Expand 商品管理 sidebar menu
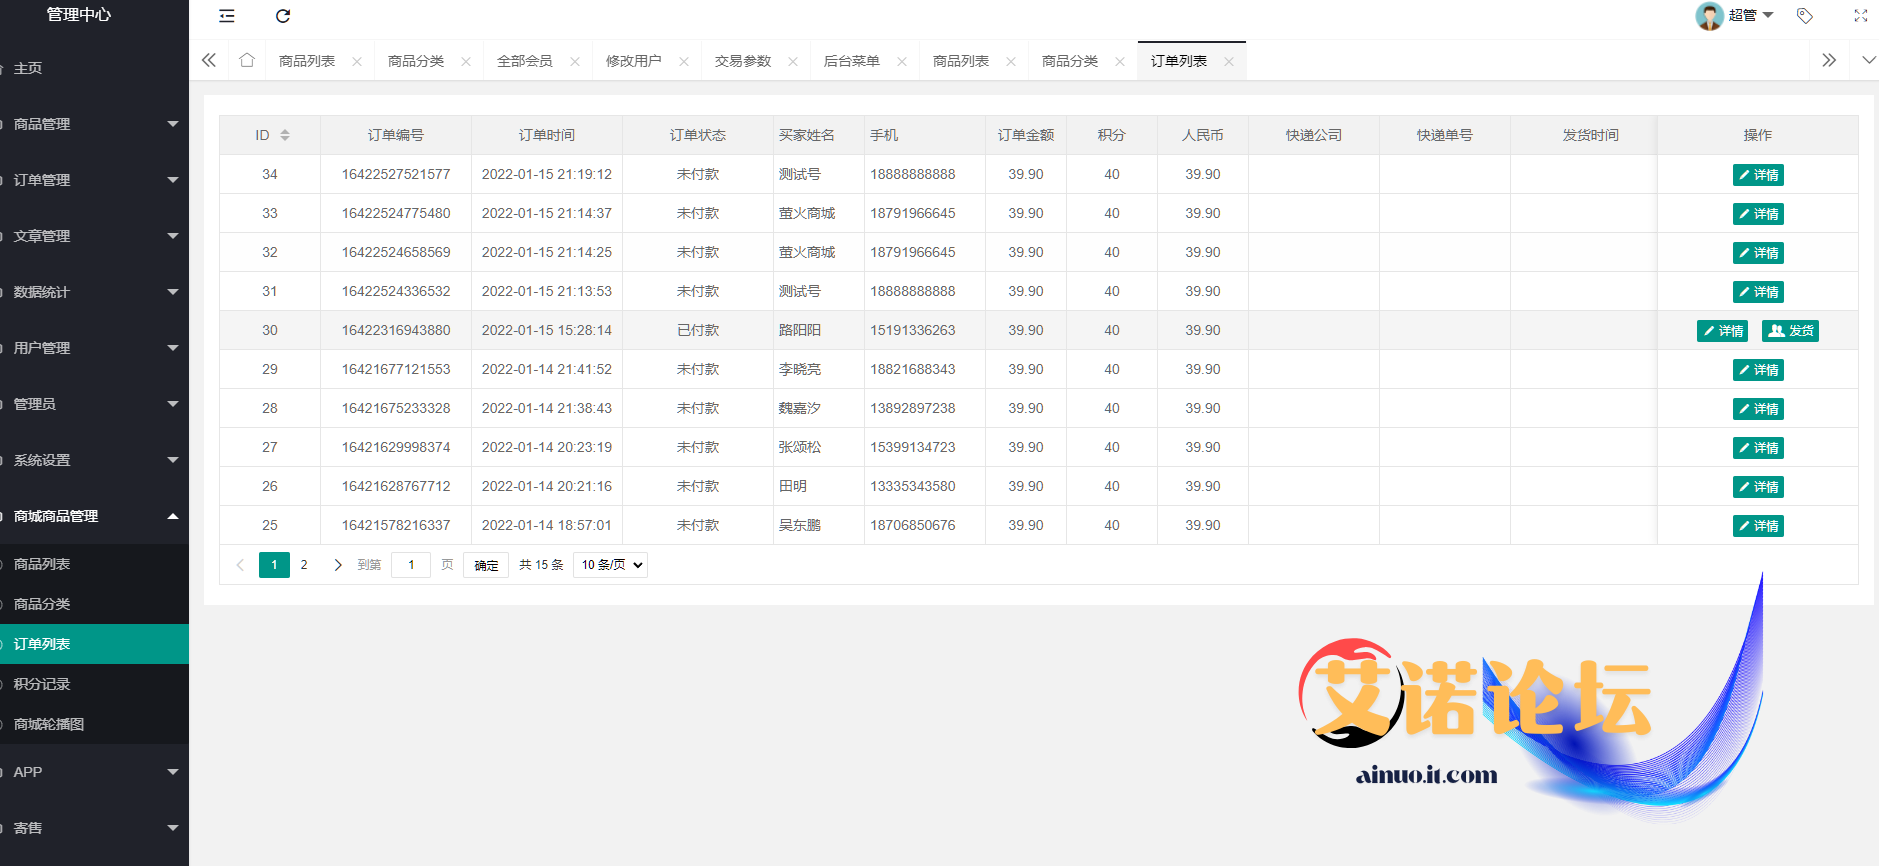This screenshot has height=866, width=1879. (94, 124)
